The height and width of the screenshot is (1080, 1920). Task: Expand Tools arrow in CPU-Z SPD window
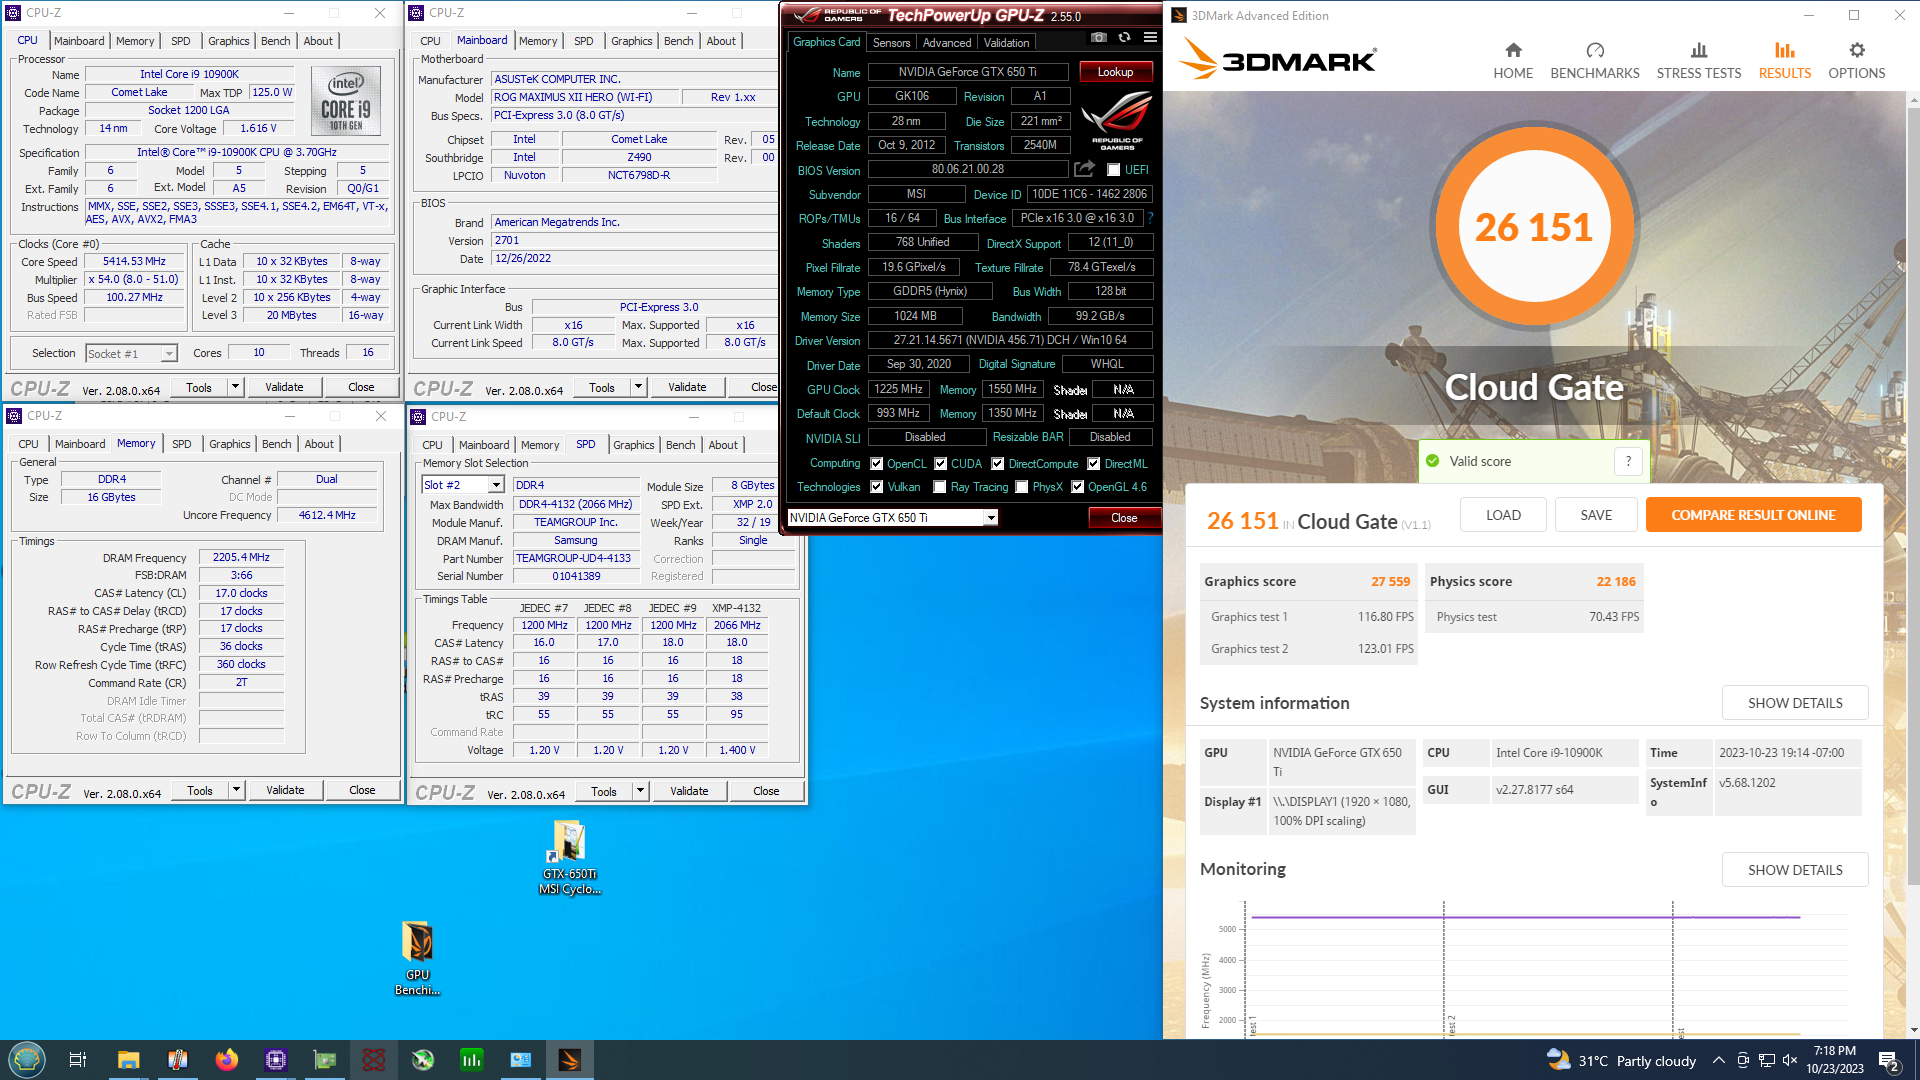(x=641, y=791)
